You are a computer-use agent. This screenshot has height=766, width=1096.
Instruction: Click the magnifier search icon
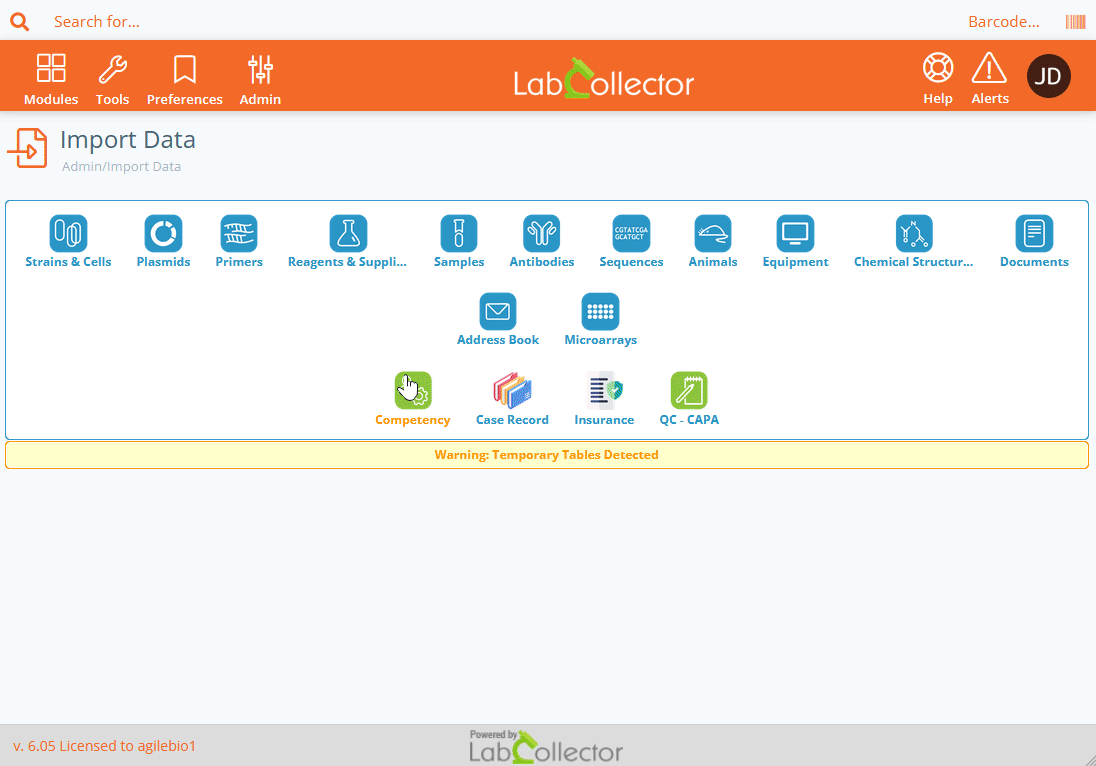click(x=20, y=22)
